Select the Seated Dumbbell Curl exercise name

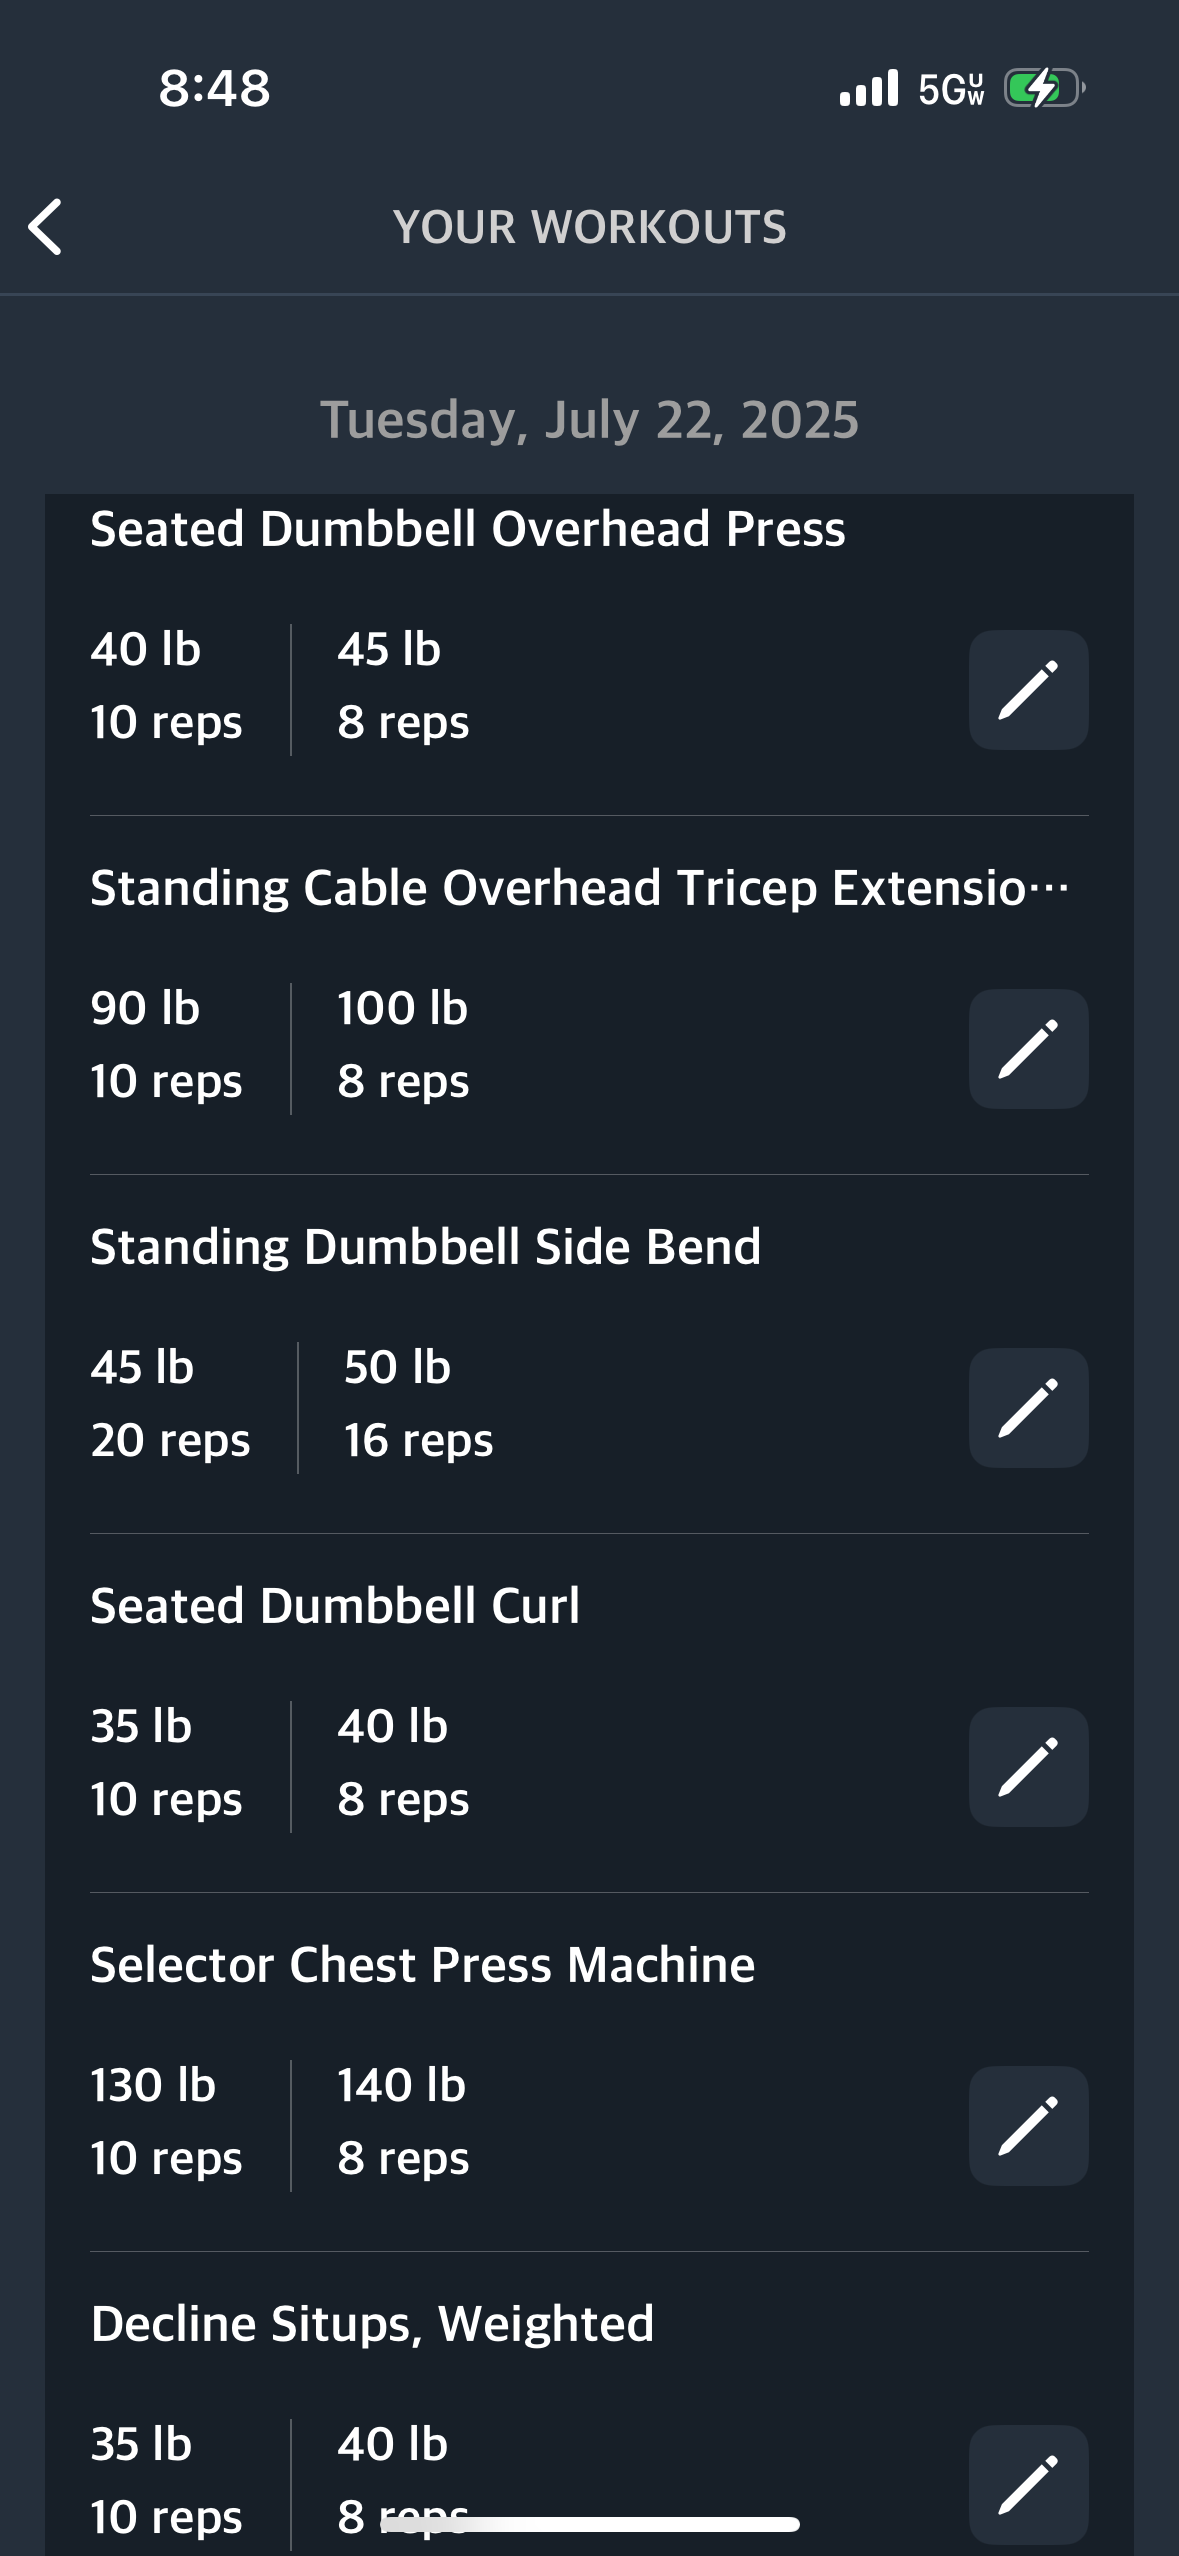point(335,1606)
